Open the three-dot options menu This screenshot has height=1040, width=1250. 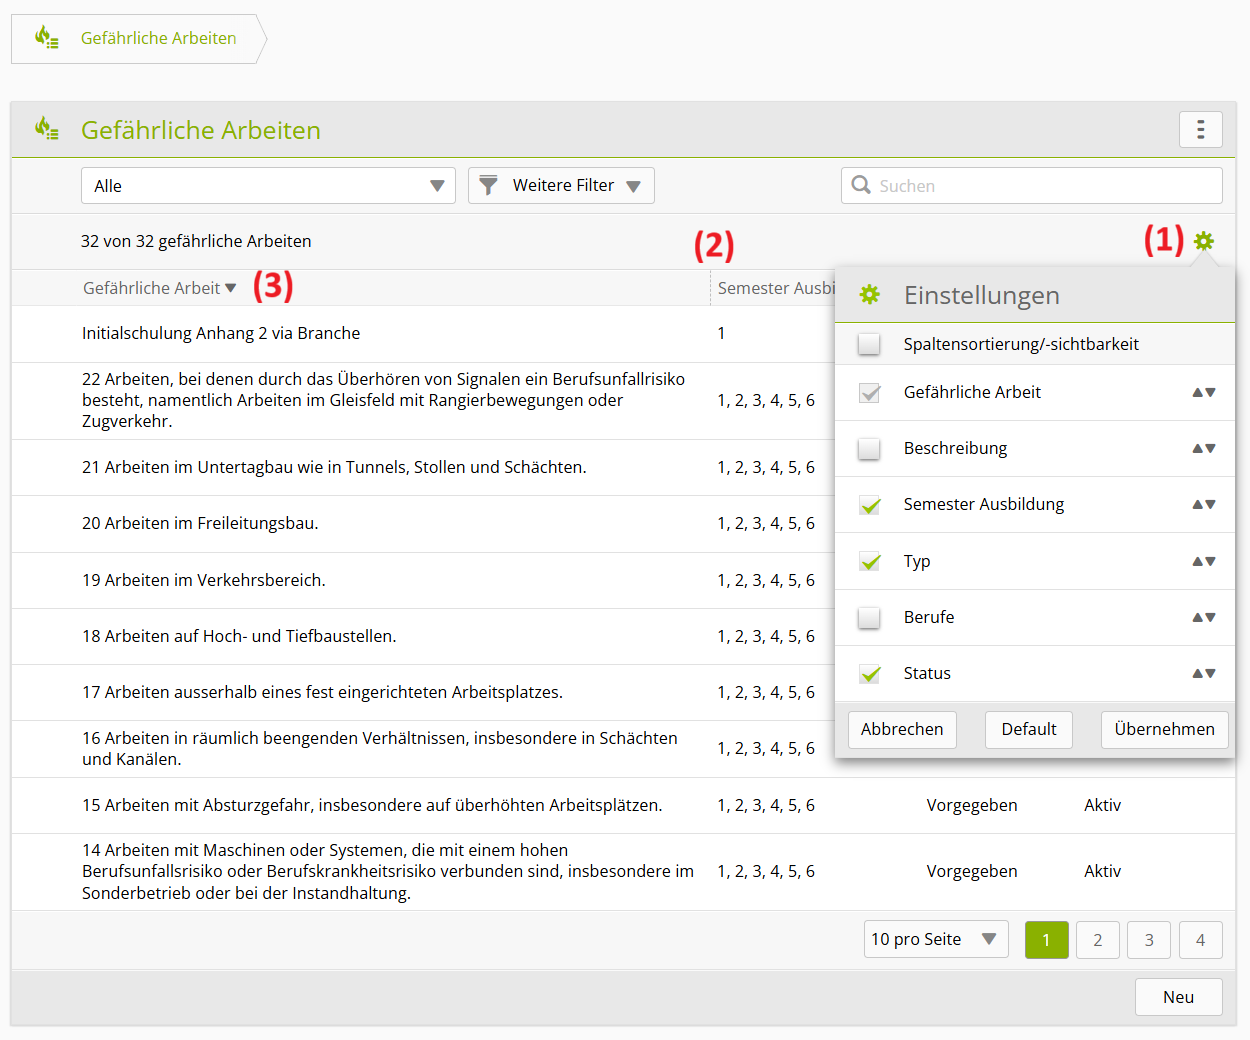click(x=1200, y=130)
